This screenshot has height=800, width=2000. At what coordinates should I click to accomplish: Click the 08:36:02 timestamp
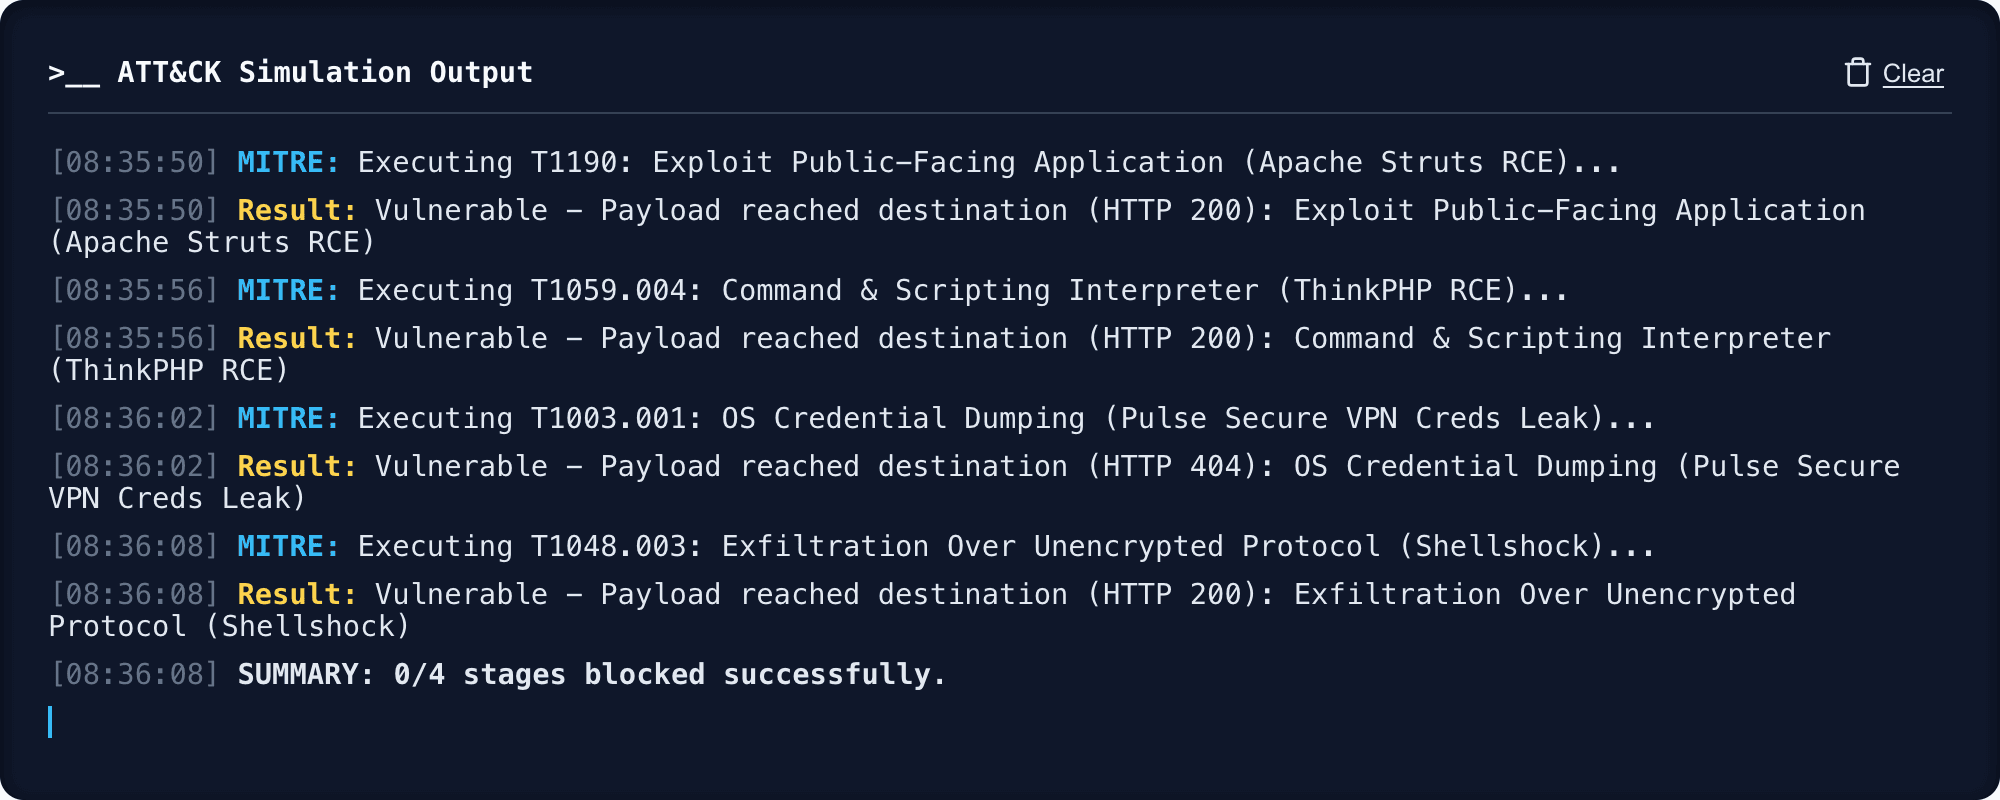click(x=135, y=418)
